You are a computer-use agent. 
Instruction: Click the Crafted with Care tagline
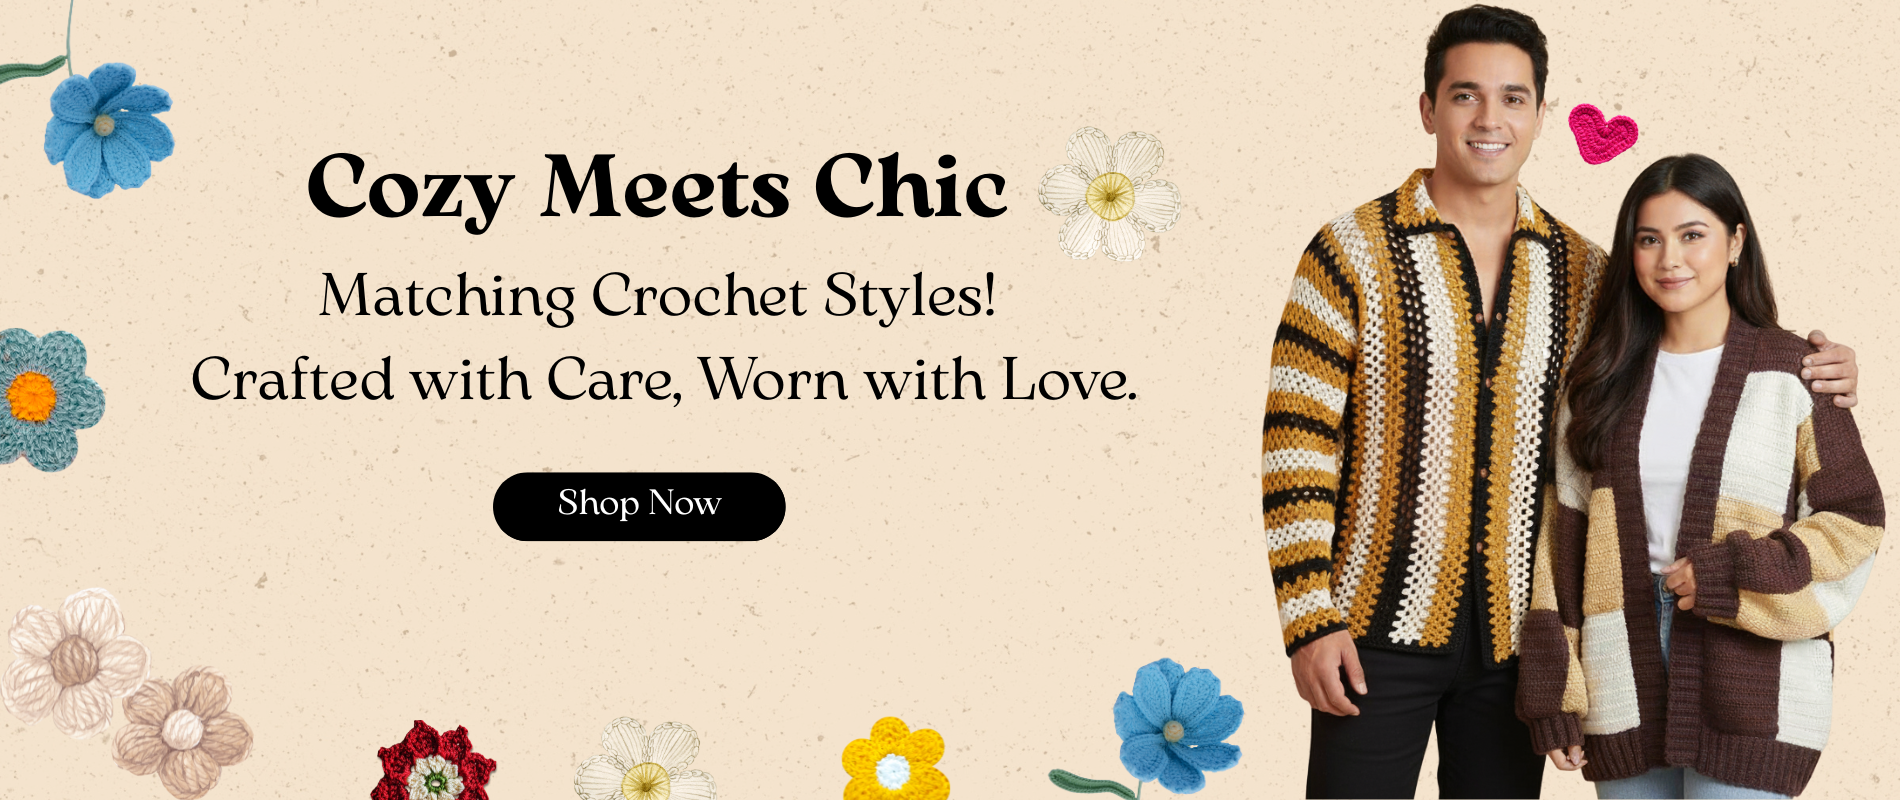[x=664, y=380]
